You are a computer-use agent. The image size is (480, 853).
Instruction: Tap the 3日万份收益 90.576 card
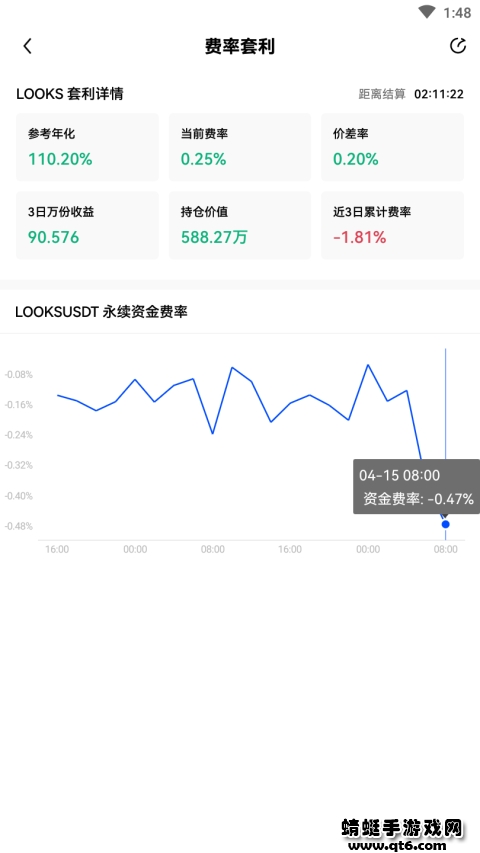pos(87,225)
